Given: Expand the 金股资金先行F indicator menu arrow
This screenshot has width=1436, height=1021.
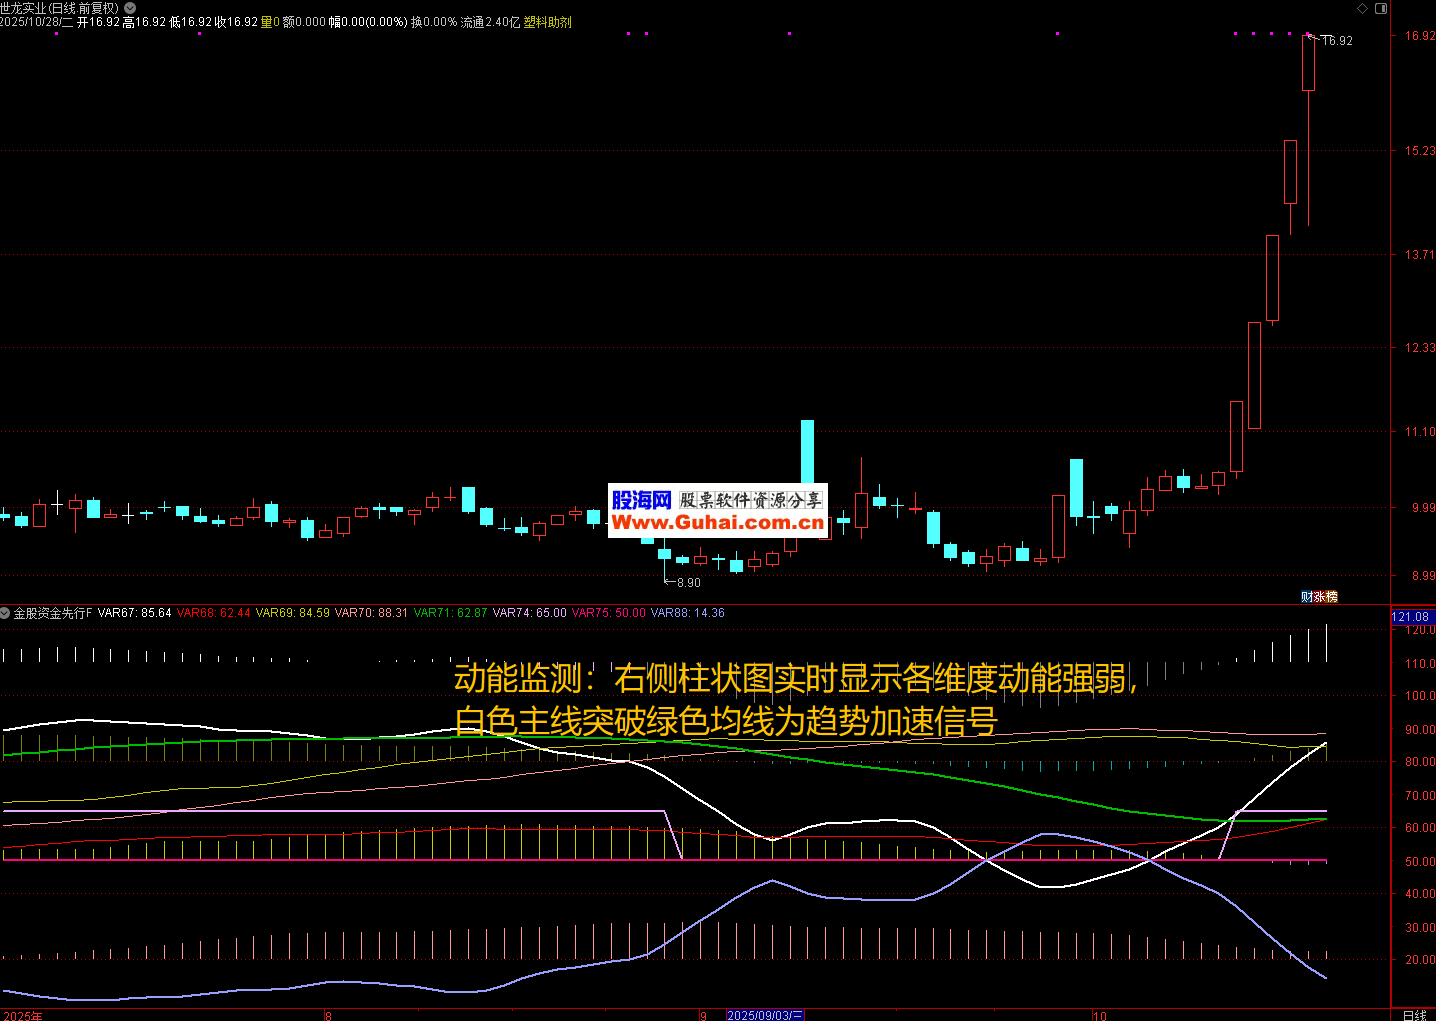Looking at the screenshot, I should [x=6, y=613].
